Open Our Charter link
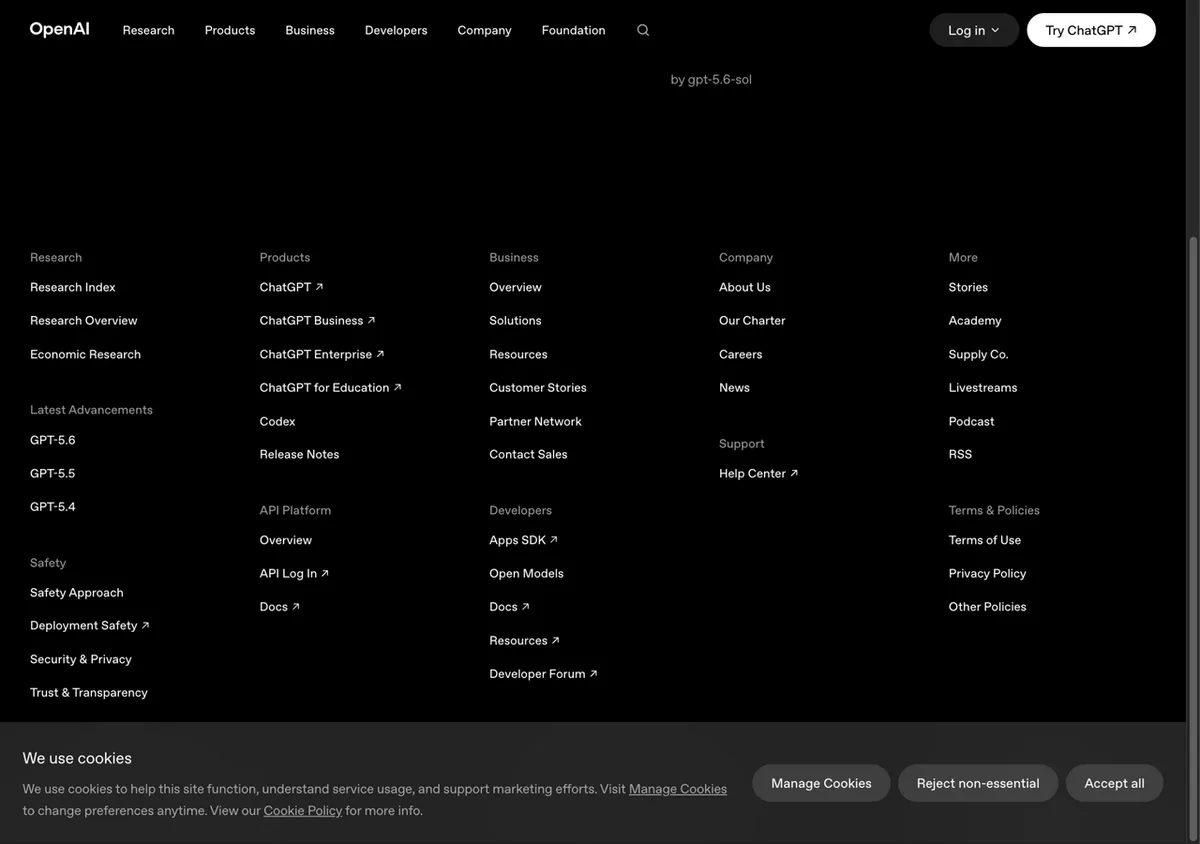Screen dimensions: 1200x844 point(753,321)
